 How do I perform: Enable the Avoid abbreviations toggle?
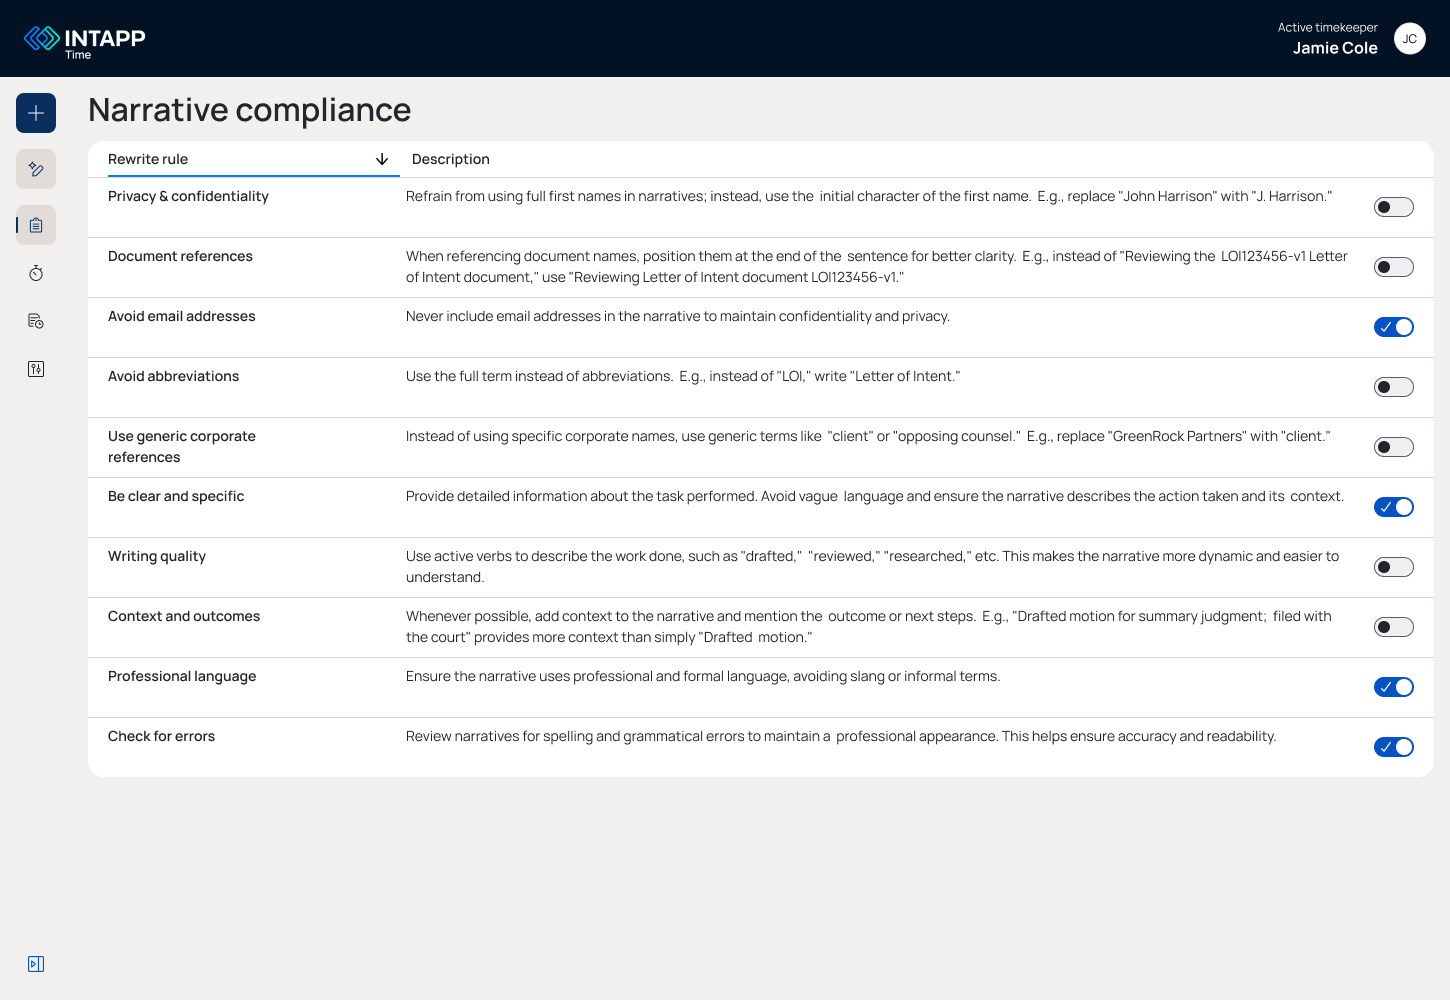click(x=1394, y=387)
